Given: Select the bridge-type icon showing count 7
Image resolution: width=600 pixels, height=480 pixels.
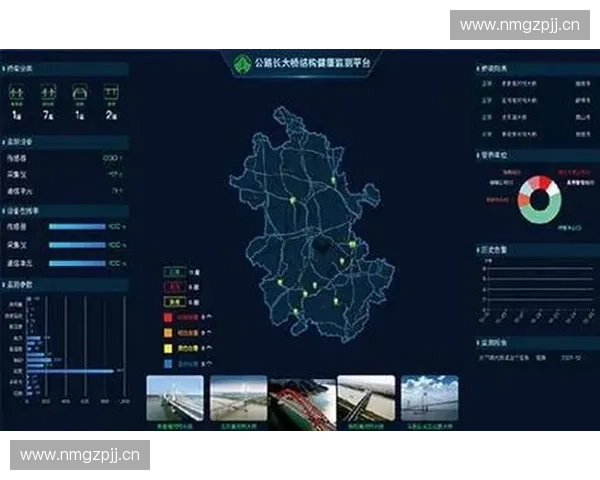Looking at the screenshot, I should tap(48, 93).
